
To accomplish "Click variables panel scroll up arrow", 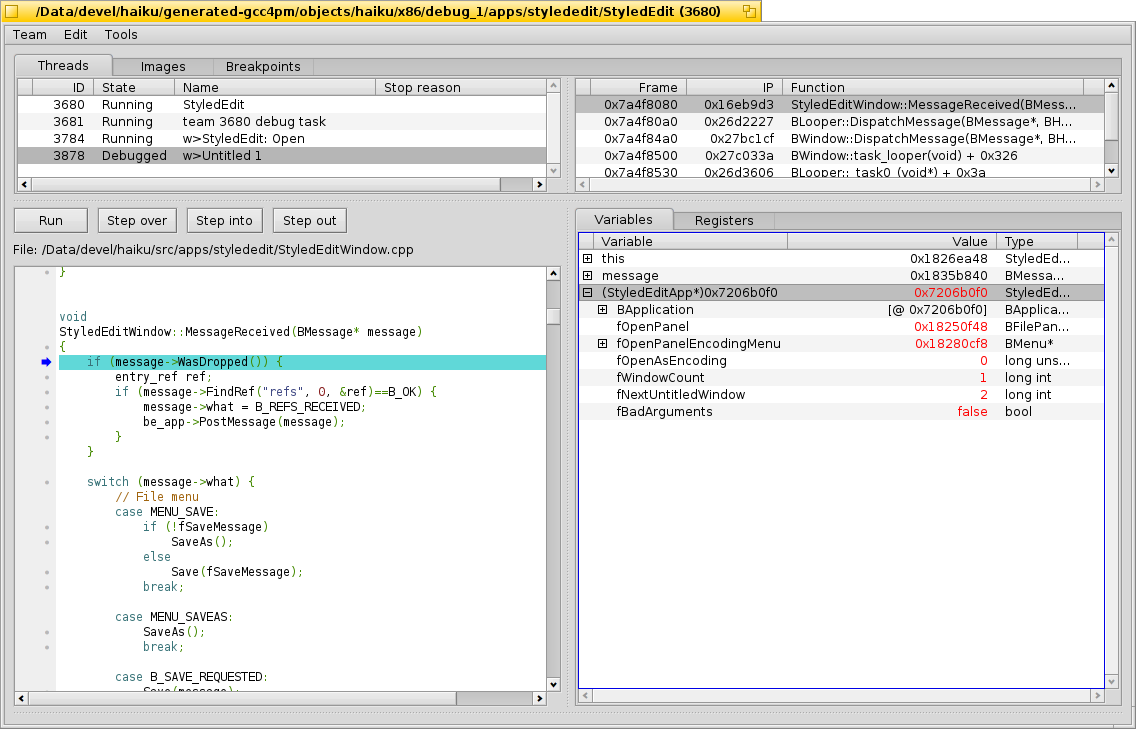I will (x=1112, y=239).
